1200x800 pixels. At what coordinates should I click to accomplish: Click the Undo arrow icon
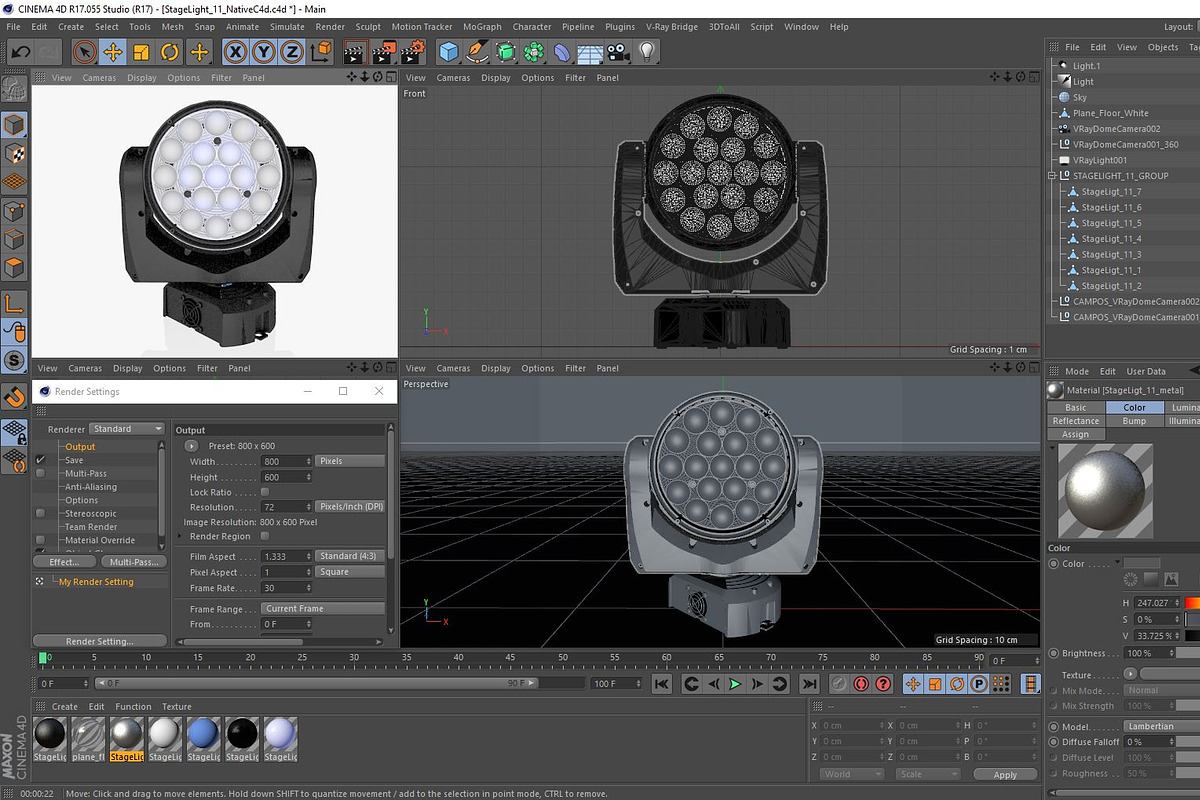(x=20, y=51)
